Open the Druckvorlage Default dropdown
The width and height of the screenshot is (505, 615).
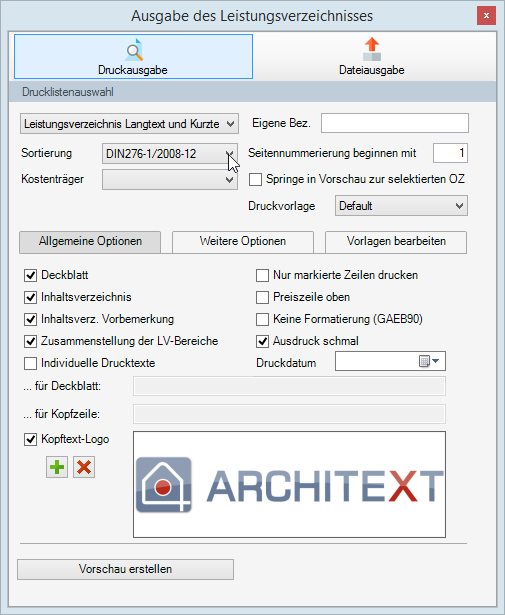[401, 206]
